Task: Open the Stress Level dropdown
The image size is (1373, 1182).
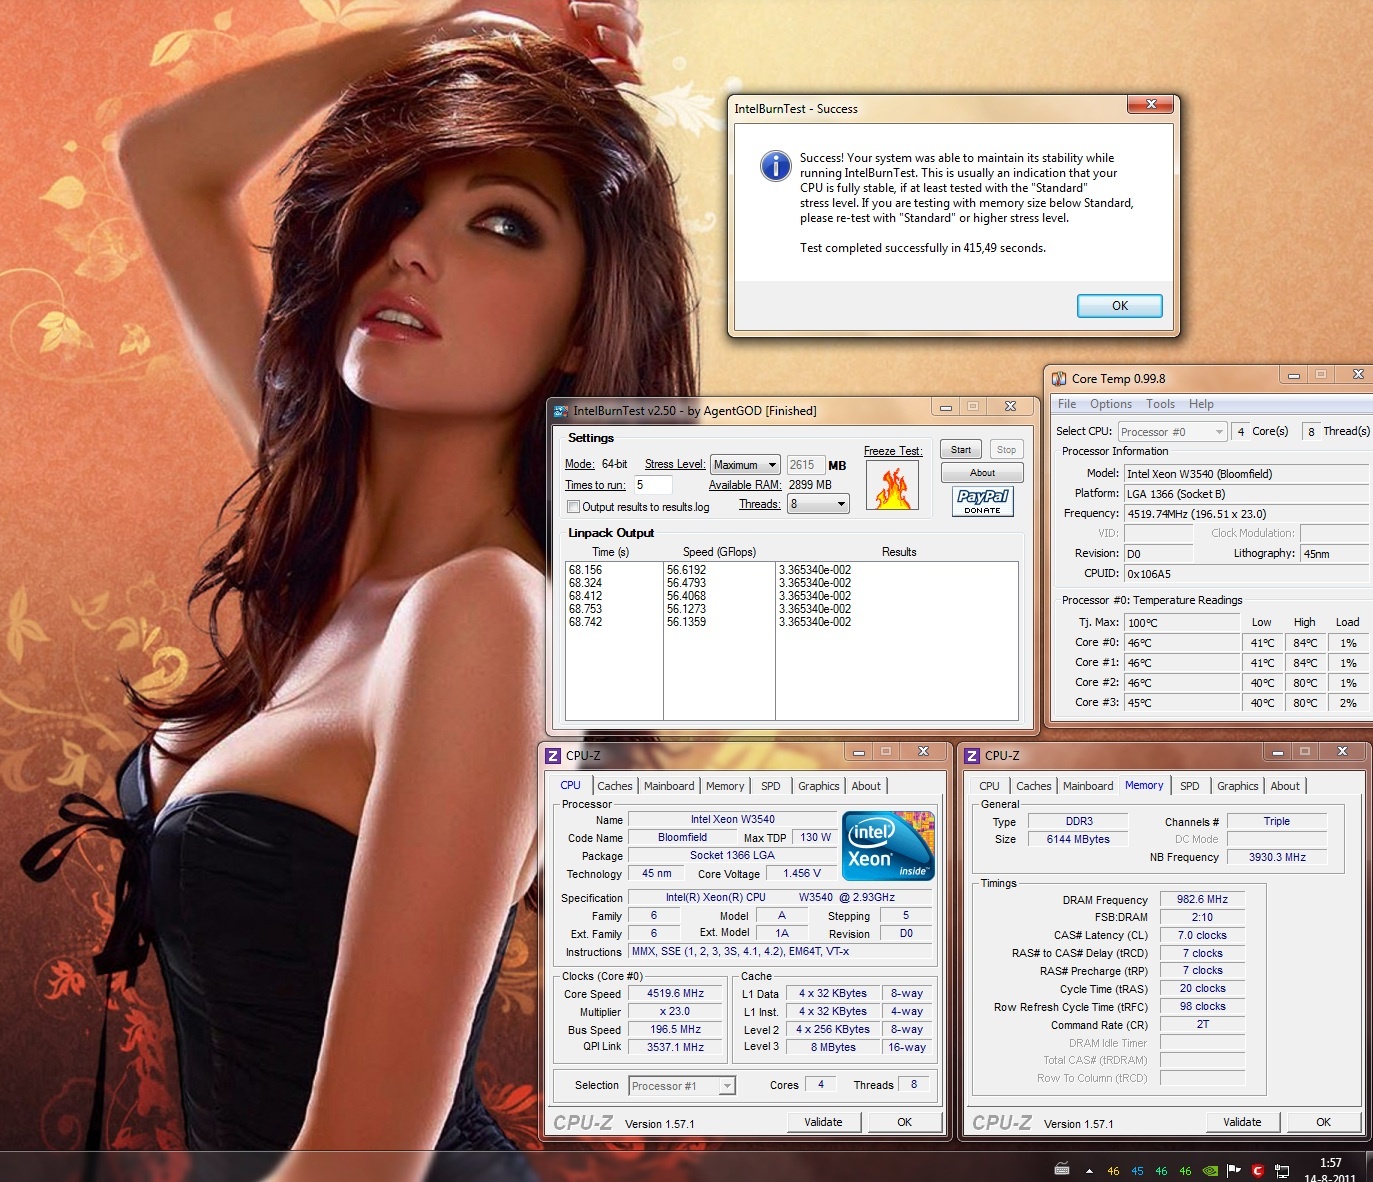Action: (745, 465)
